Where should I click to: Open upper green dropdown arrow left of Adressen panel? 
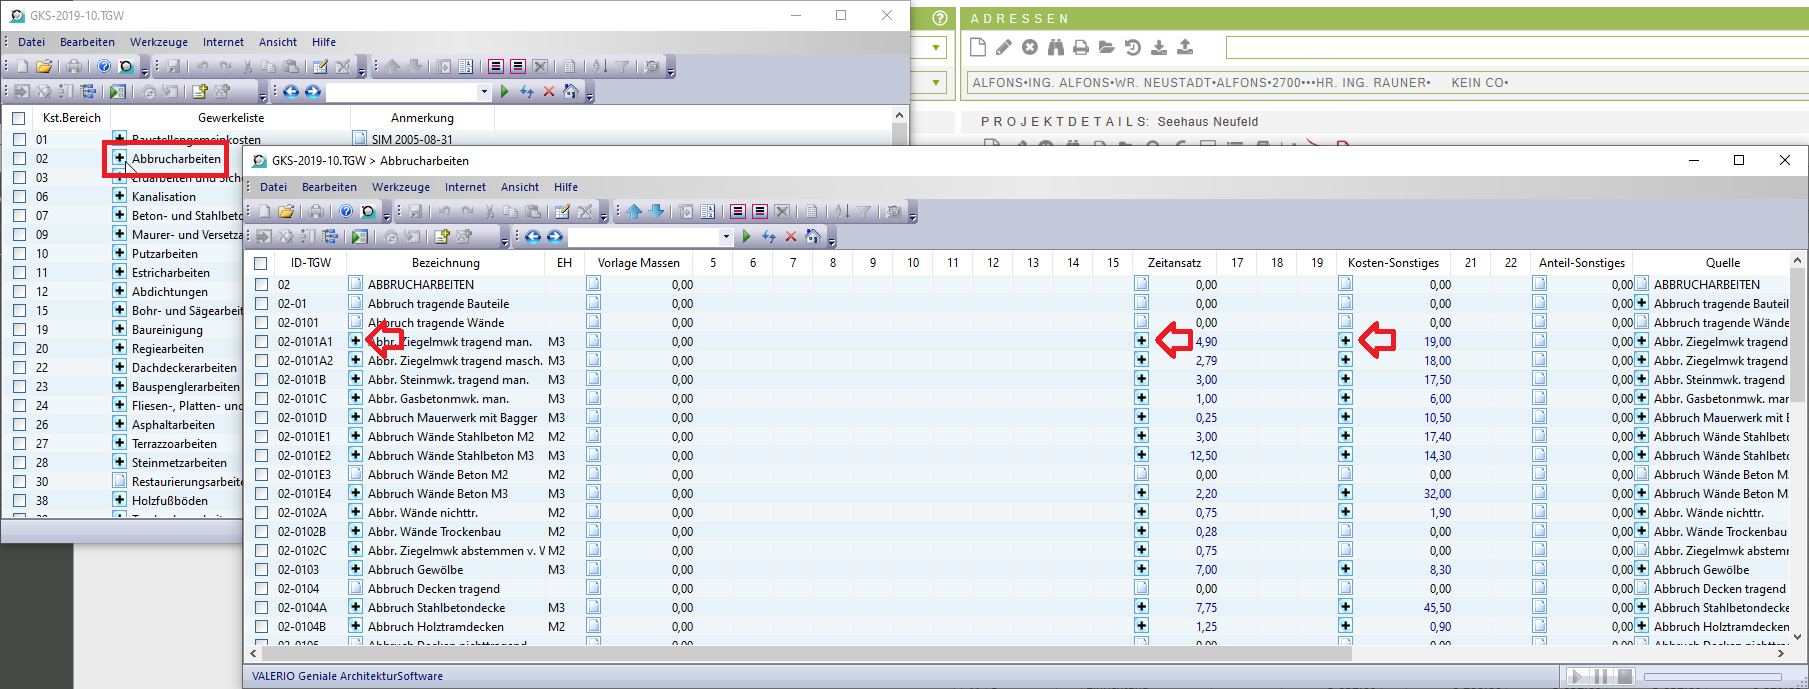[x=937, y=48]
